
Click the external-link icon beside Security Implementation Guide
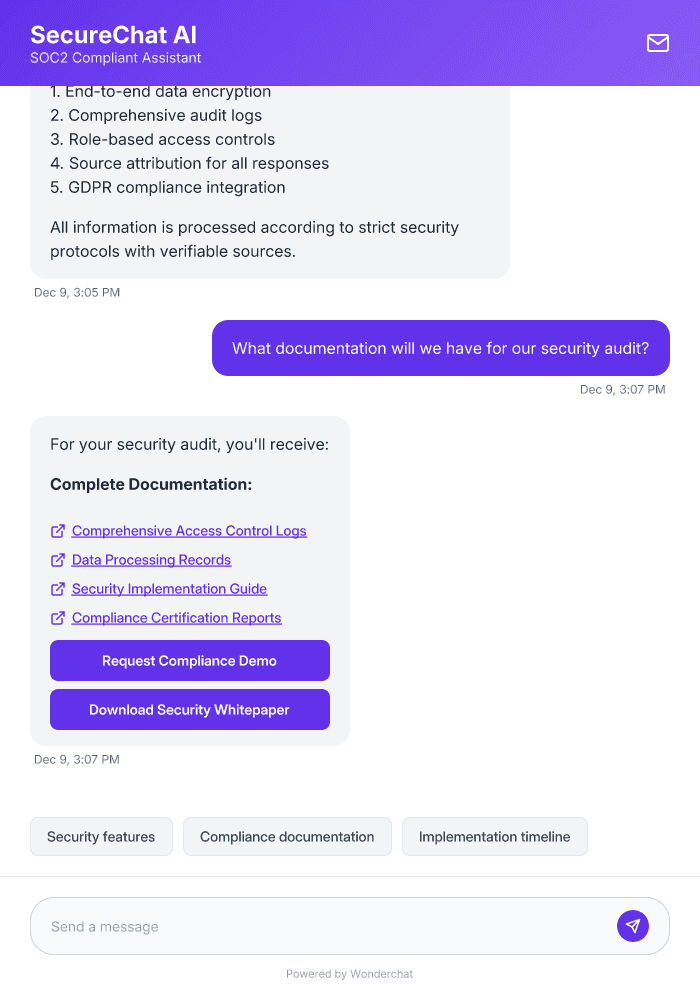point(57,588)
